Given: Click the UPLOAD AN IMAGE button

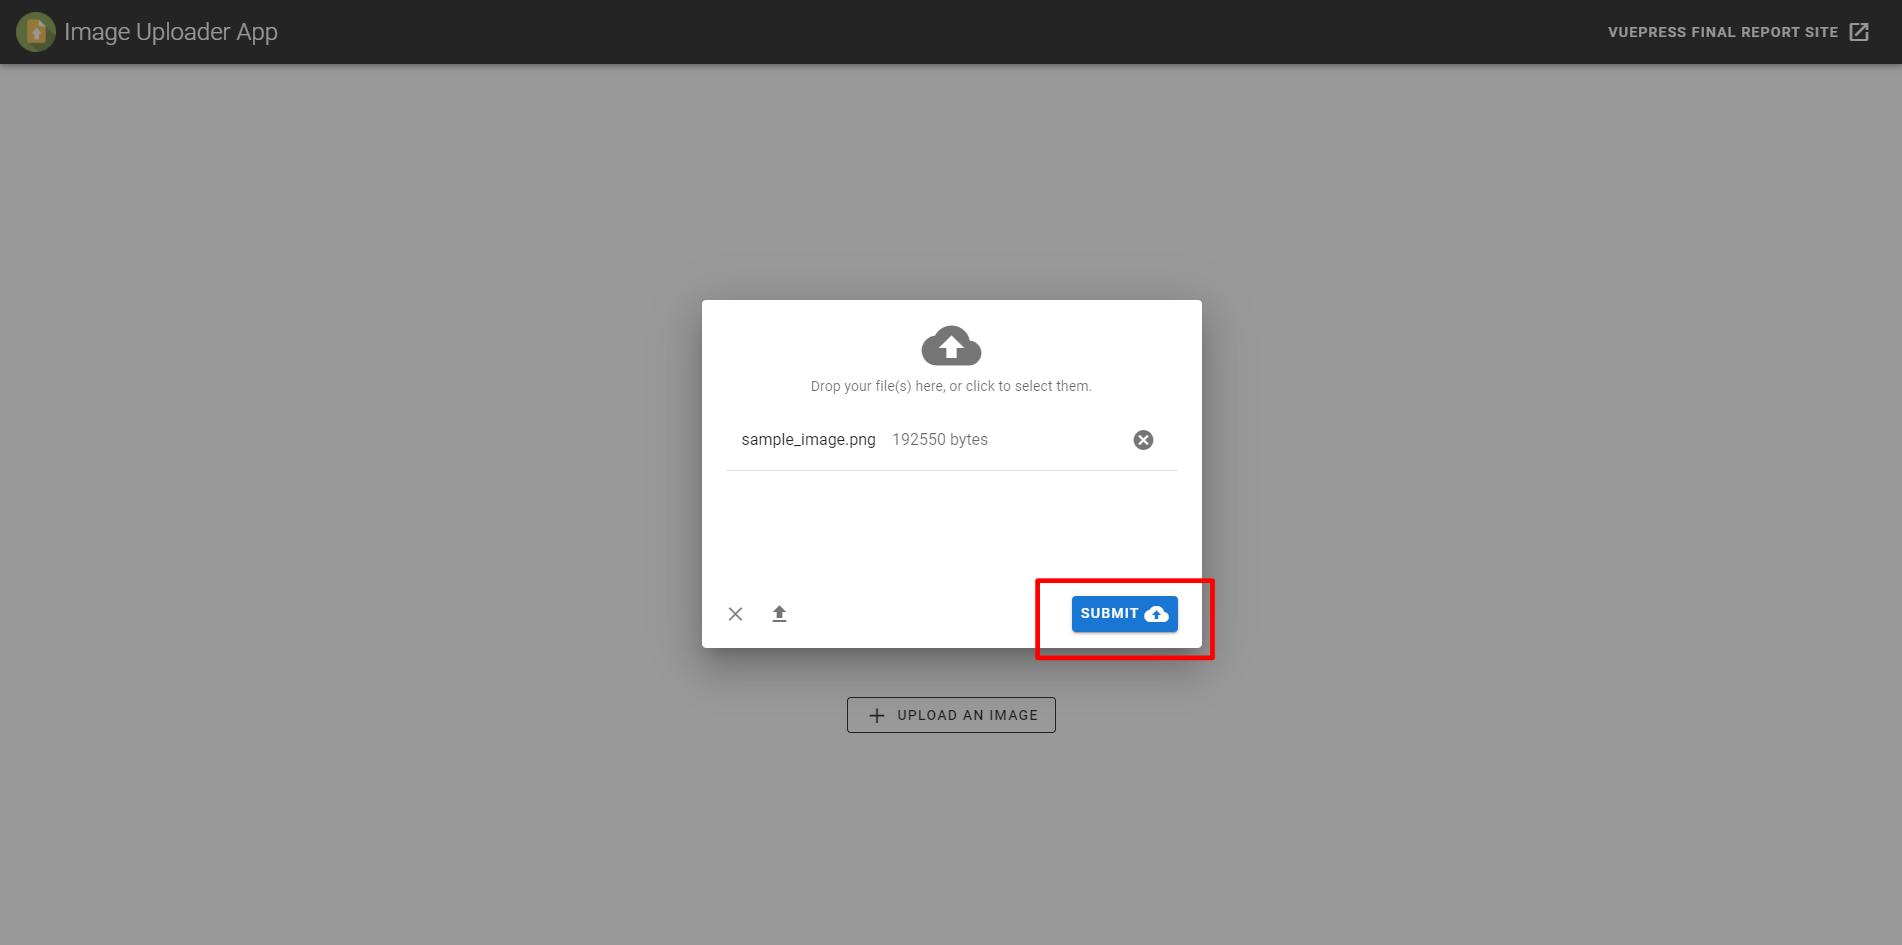Looking at the screenshot, I should pos(951,714).
